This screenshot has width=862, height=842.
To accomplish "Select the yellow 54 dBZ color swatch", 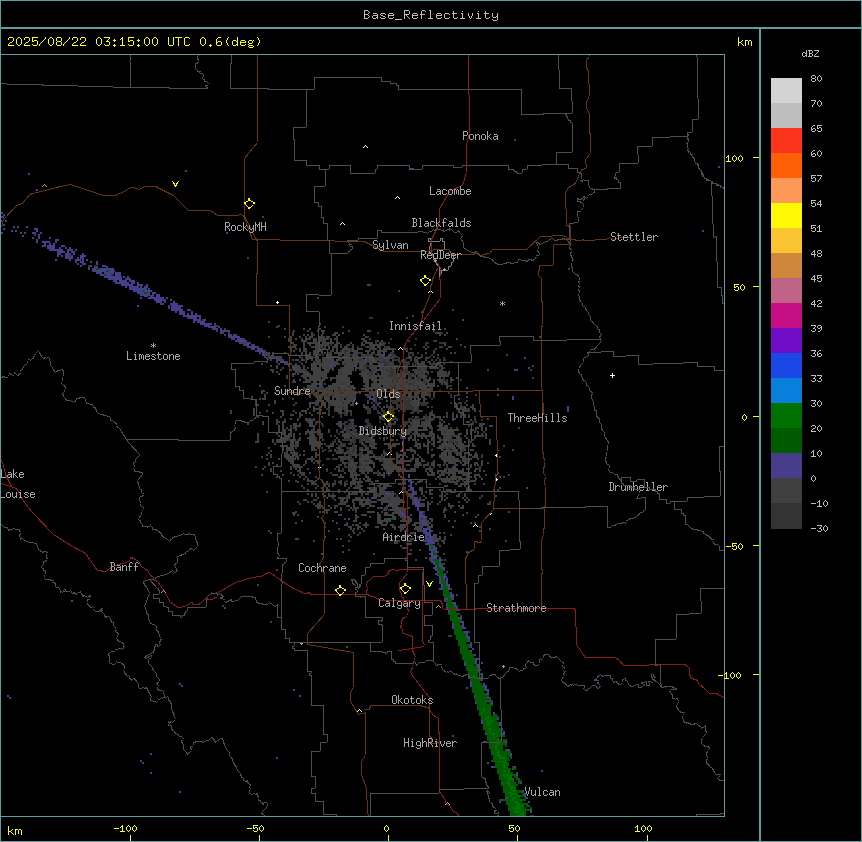I will point(786,215).
